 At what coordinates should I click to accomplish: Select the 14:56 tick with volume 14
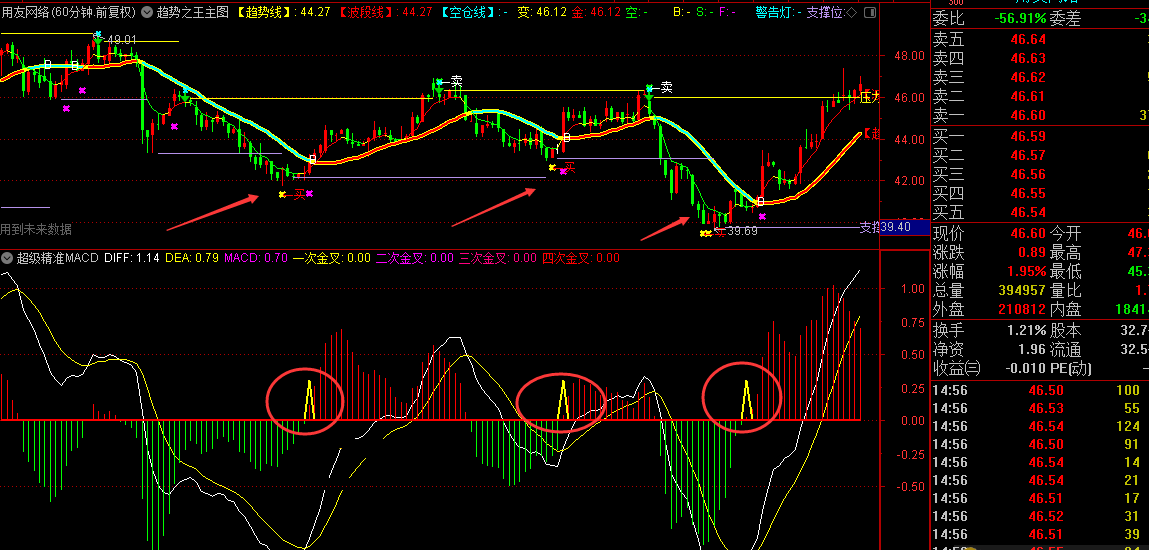coord(1039,462)
